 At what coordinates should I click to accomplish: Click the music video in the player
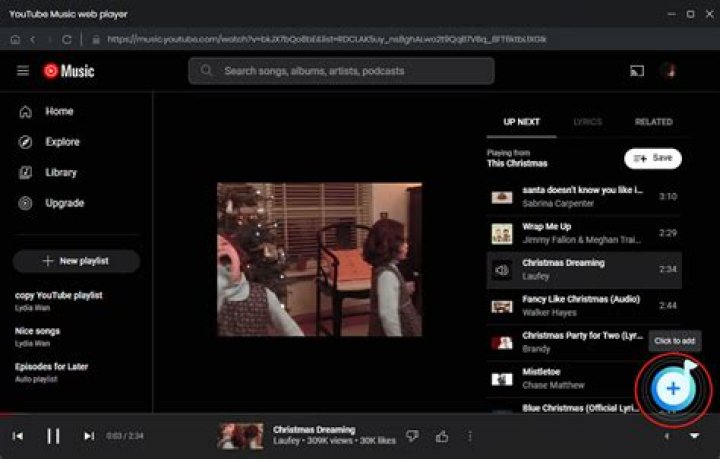[320, 259]
